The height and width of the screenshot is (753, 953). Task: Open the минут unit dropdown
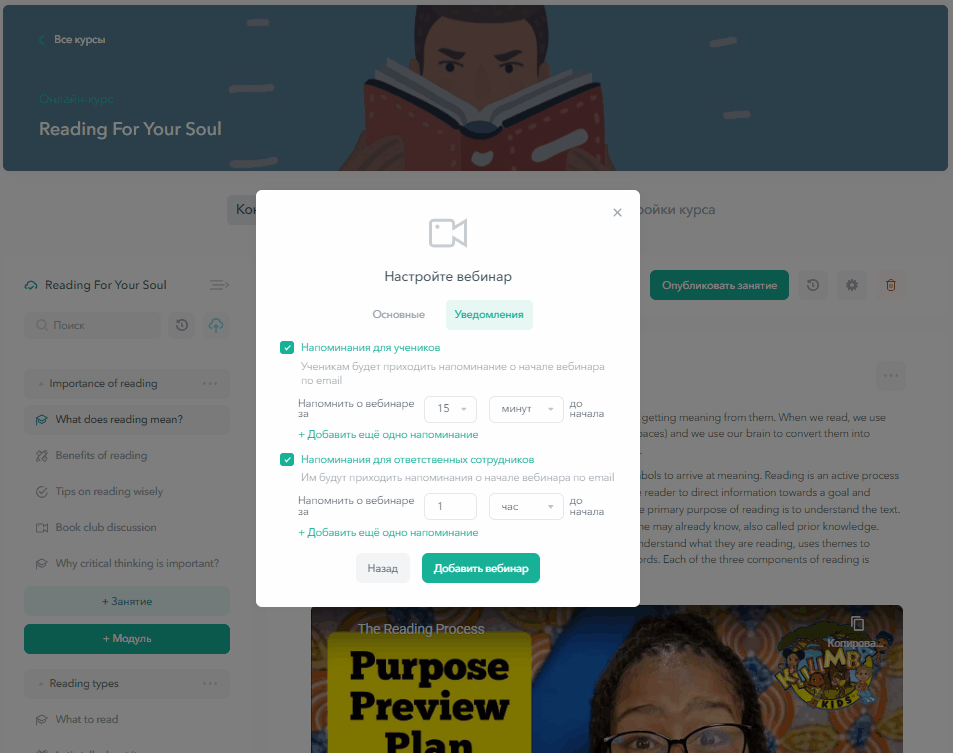click(x=526, y=409)
